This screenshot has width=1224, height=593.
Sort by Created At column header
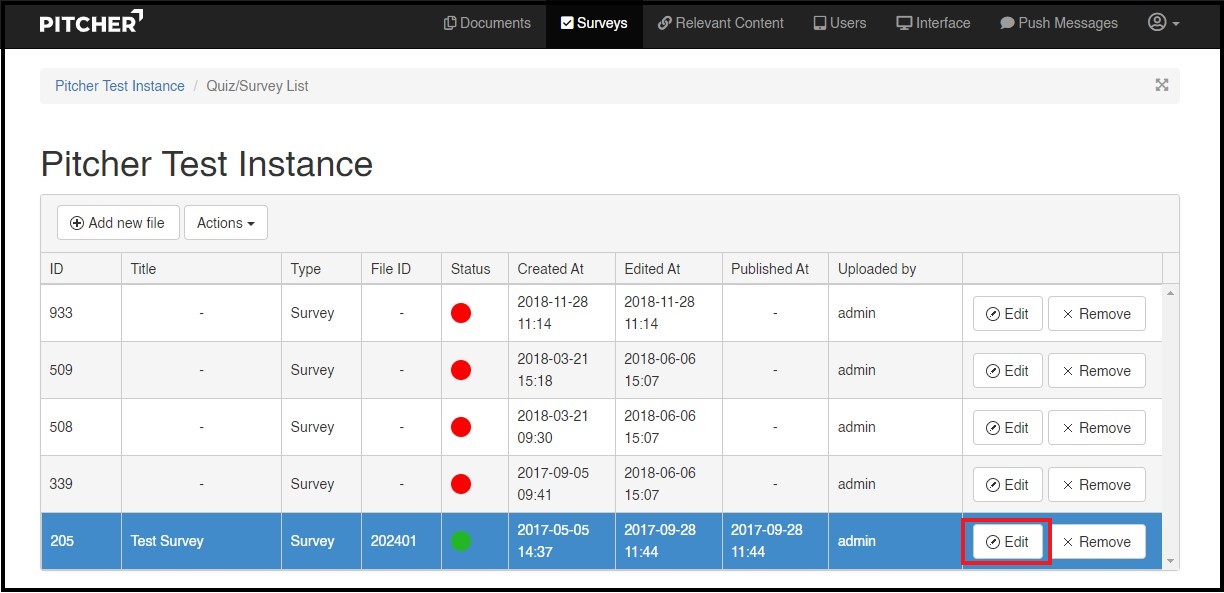point(551,269)
